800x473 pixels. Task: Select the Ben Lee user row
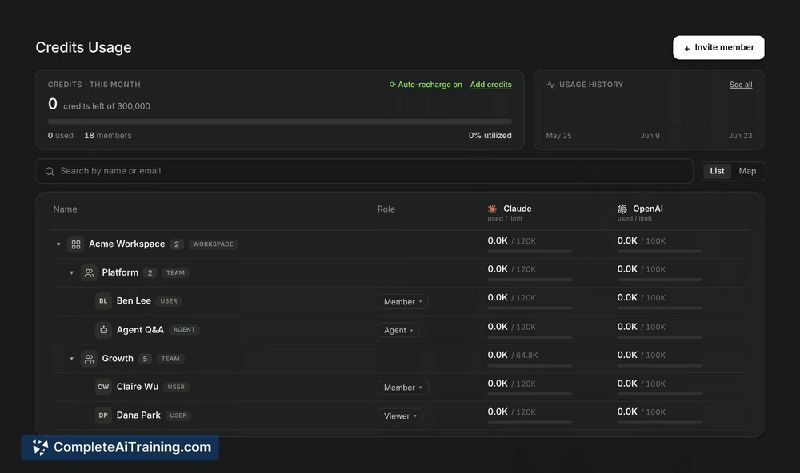pyautogui.click(x=401, y=301)
